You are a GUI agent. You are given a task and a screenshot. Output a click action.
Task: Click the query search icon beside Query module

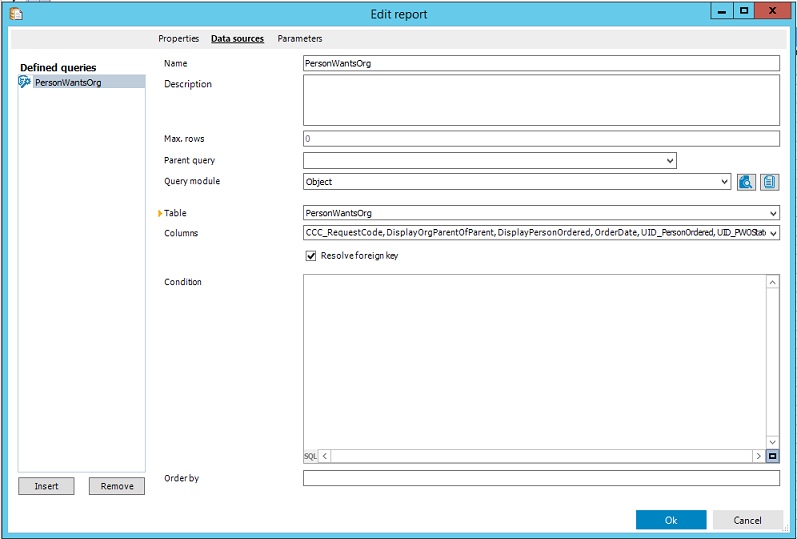click(x=746, y=182)
